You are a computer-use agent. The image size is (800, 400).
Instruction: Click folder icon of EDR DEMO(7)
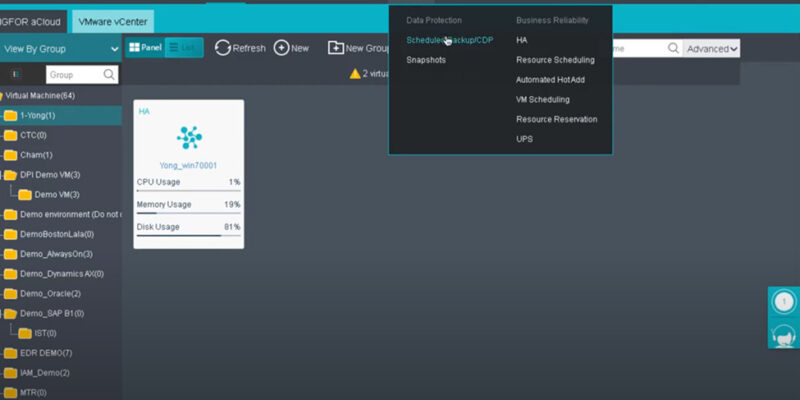coord(10,353)
